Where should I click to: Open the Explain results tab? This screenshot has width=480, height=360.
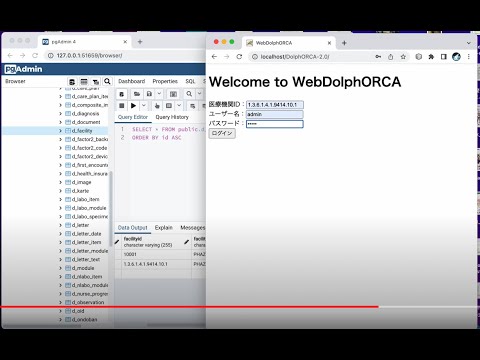pyautogui.click(x=164, y=228)
